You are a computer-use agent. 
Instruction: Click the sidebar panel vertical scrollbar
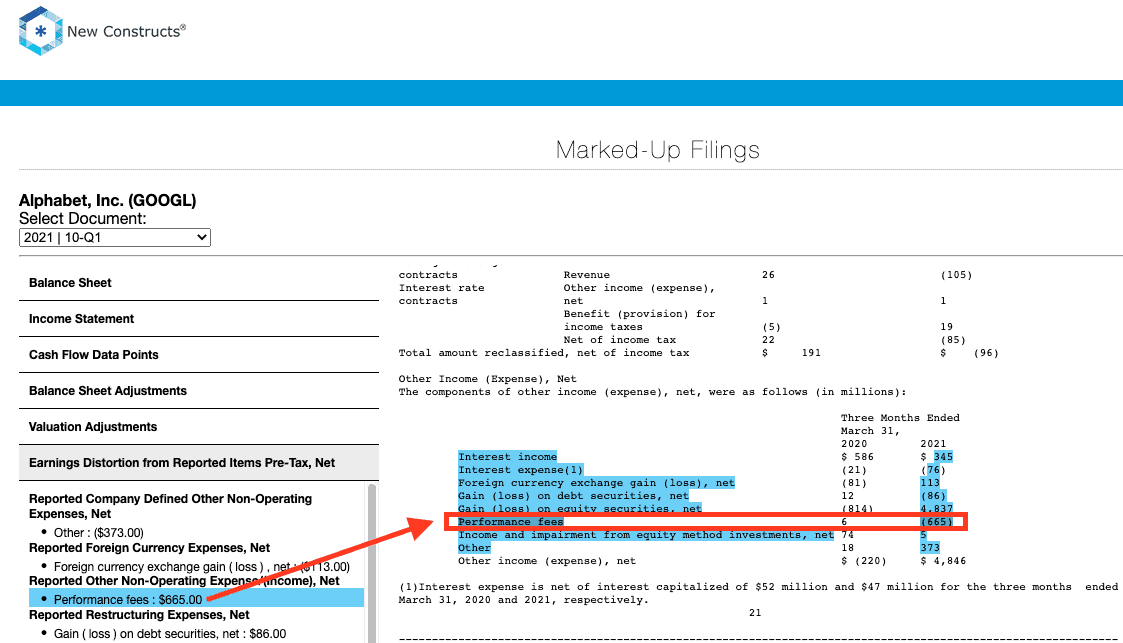click(372, 563)
